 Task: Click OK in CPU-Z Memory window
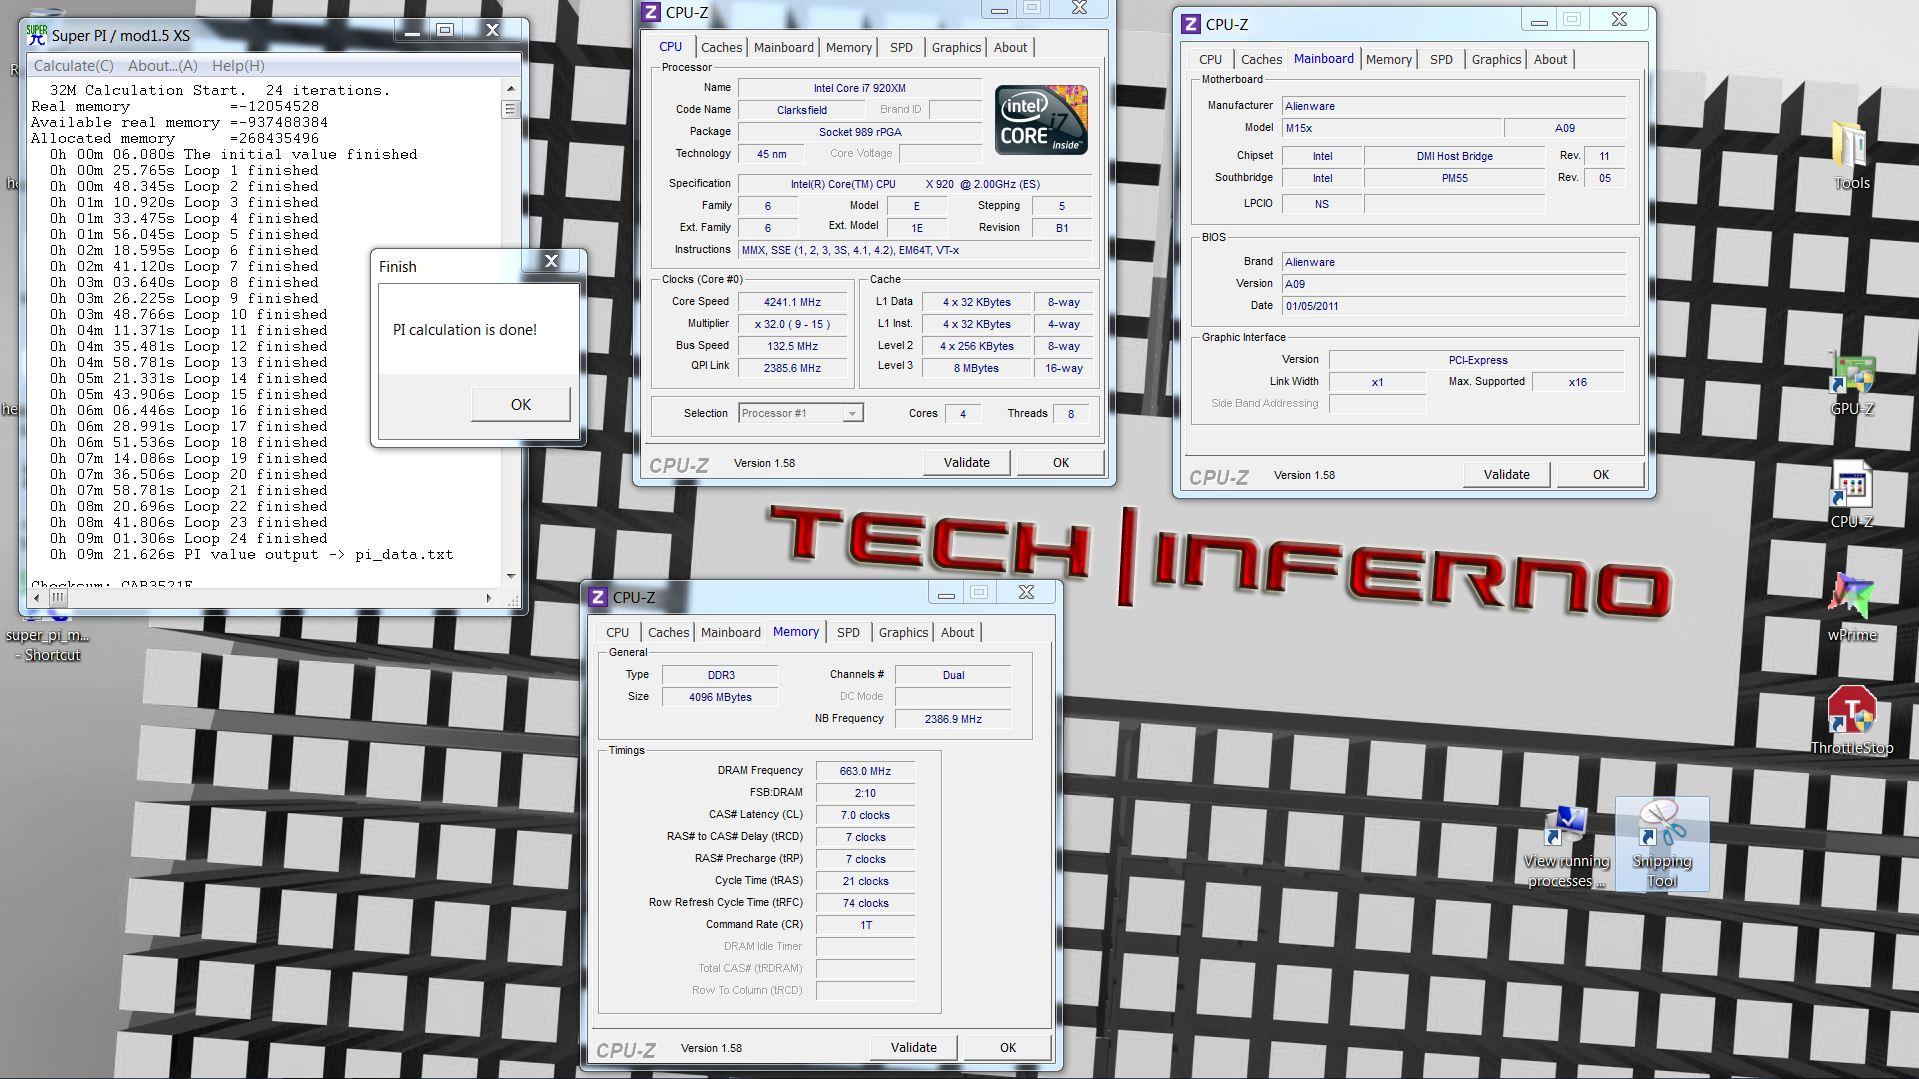[1007, 1047]
